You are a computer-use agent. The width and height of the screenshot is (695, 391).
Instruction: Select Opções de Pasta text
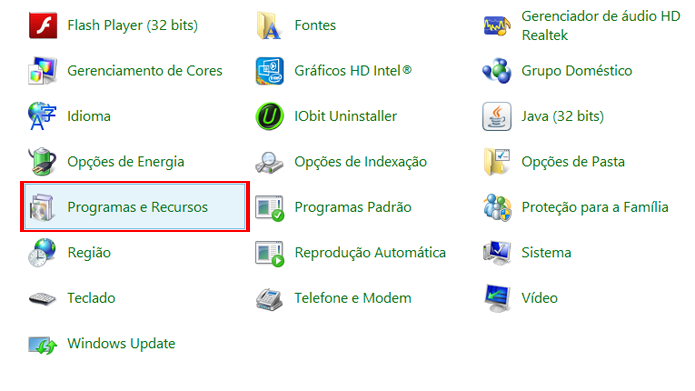point(573,162)
